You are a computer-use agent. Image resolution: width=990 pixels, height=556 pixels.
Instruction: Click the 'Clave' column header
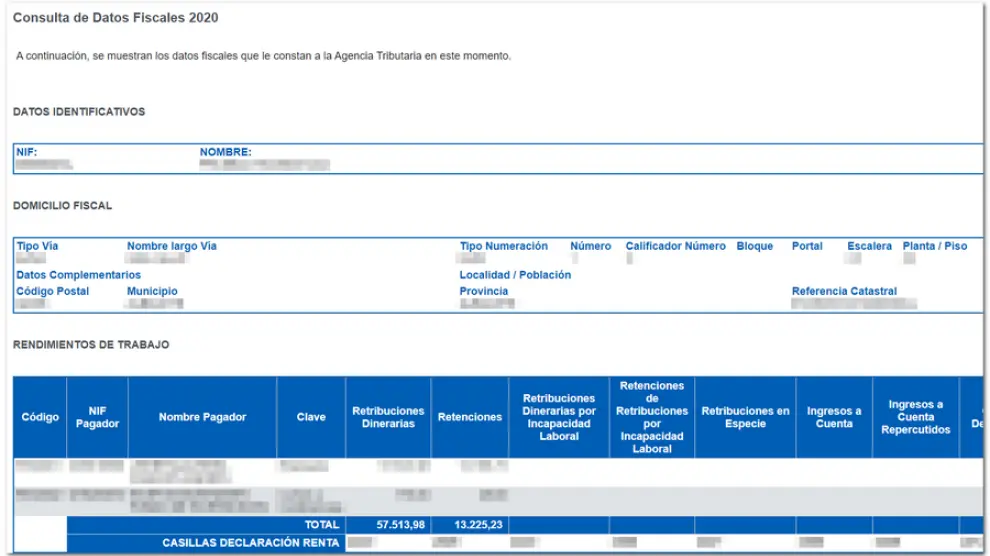point(311,417)
